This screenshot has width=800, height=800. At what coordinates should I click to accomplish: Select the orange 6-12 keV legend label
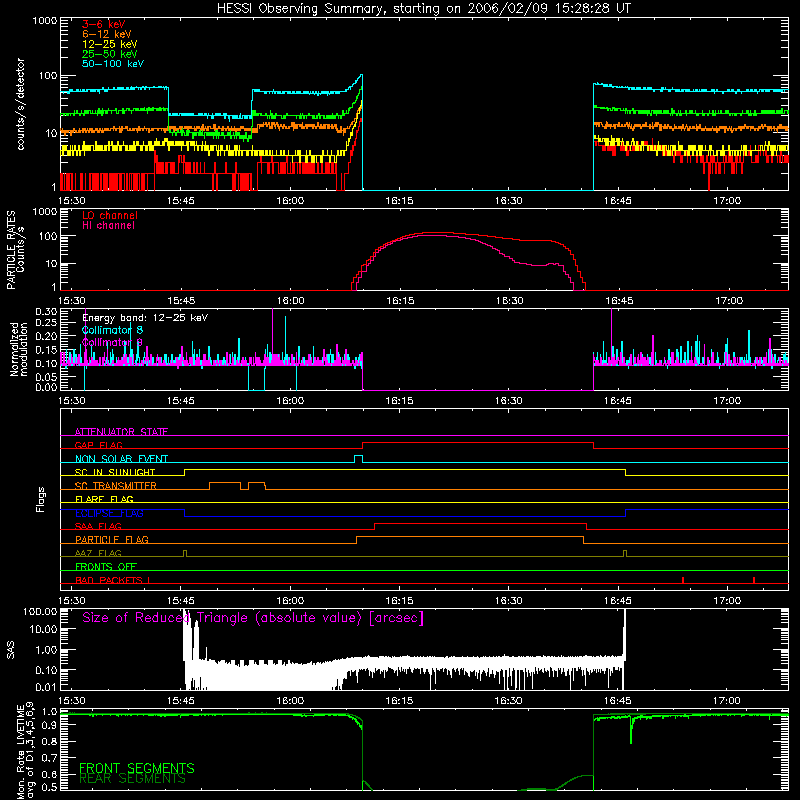pyautogui.click(x=107, y=34)
